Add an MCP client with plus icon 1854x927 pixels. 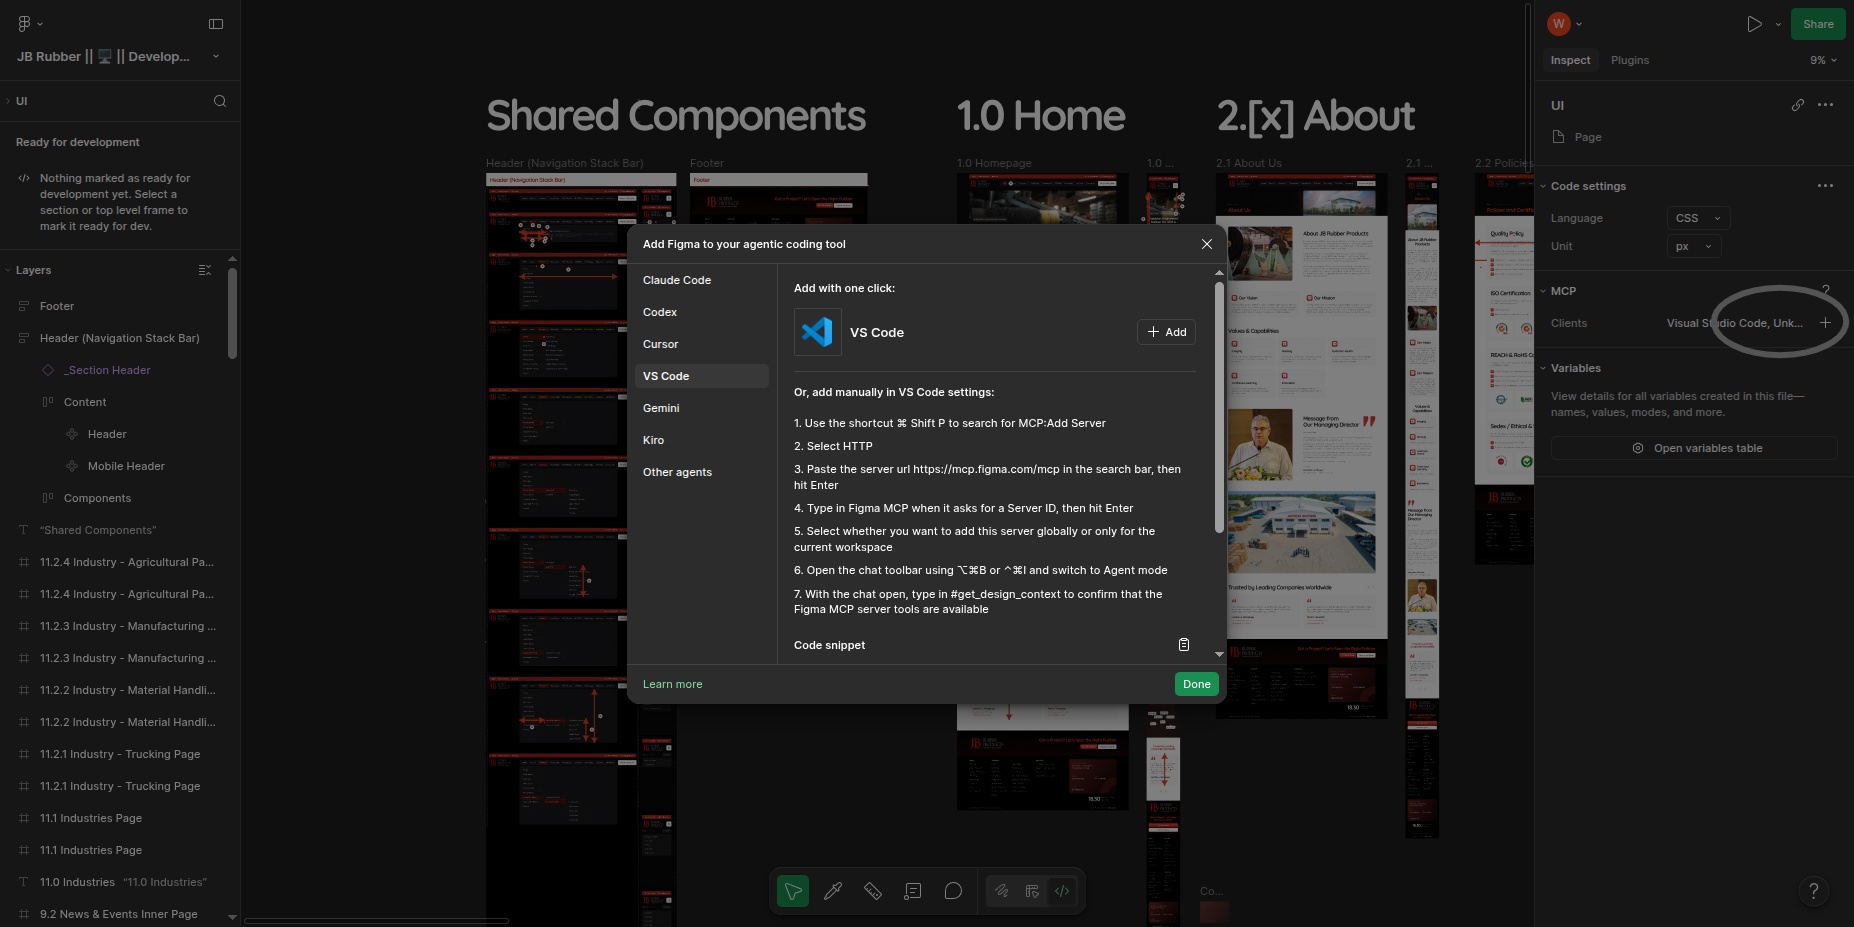coord(1825,323)
